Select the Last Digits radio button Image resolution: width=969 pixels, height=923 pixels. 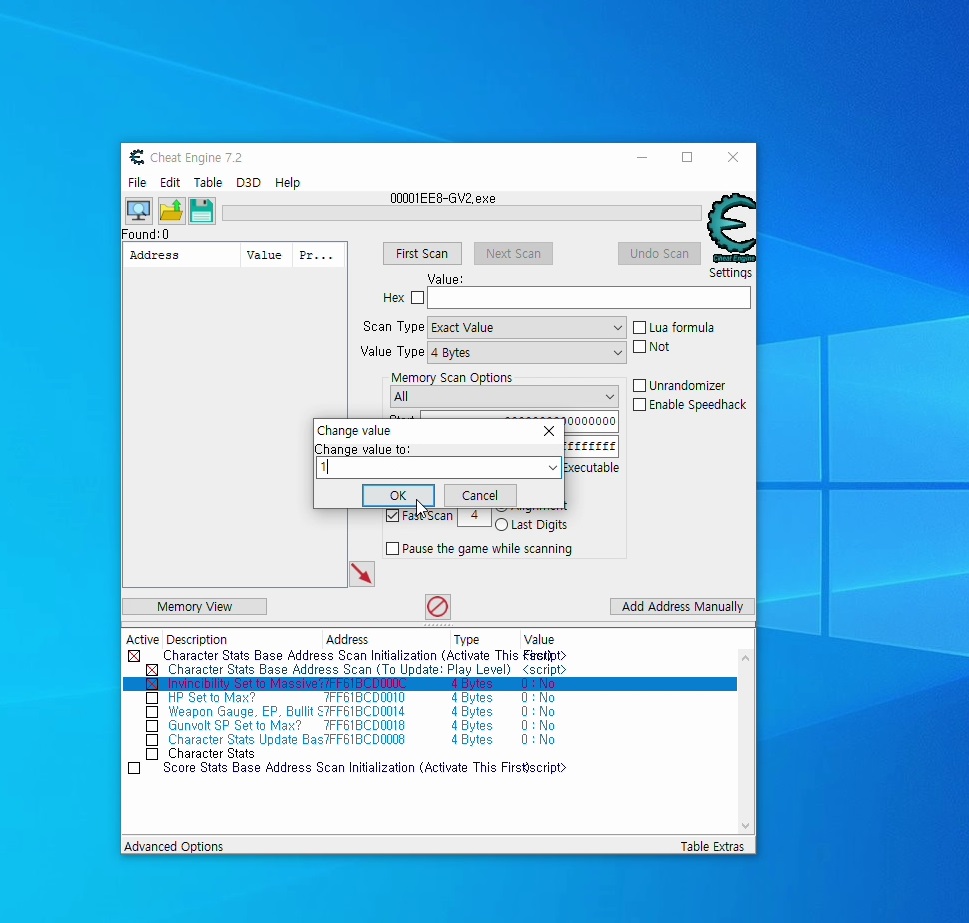point(502,525)
